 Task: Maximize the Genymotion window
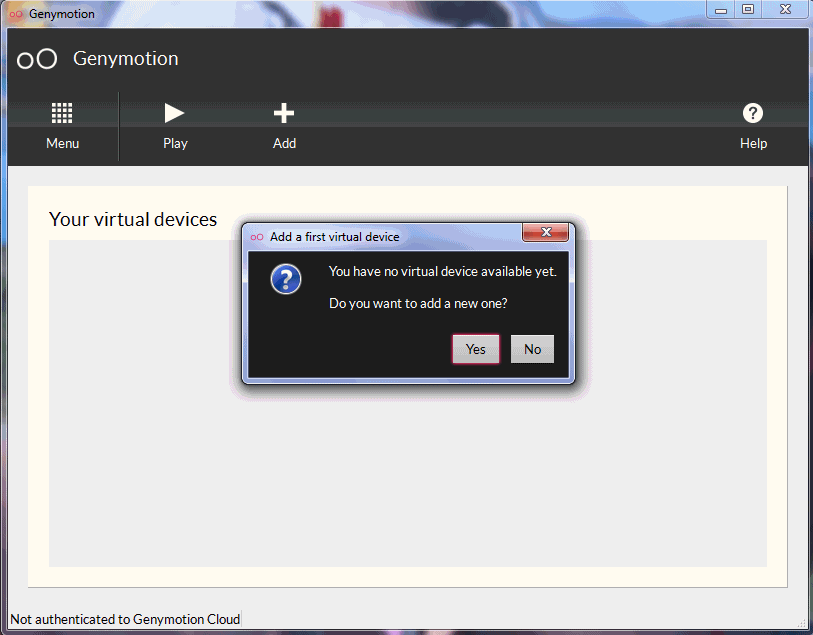[x=748, y=9]
